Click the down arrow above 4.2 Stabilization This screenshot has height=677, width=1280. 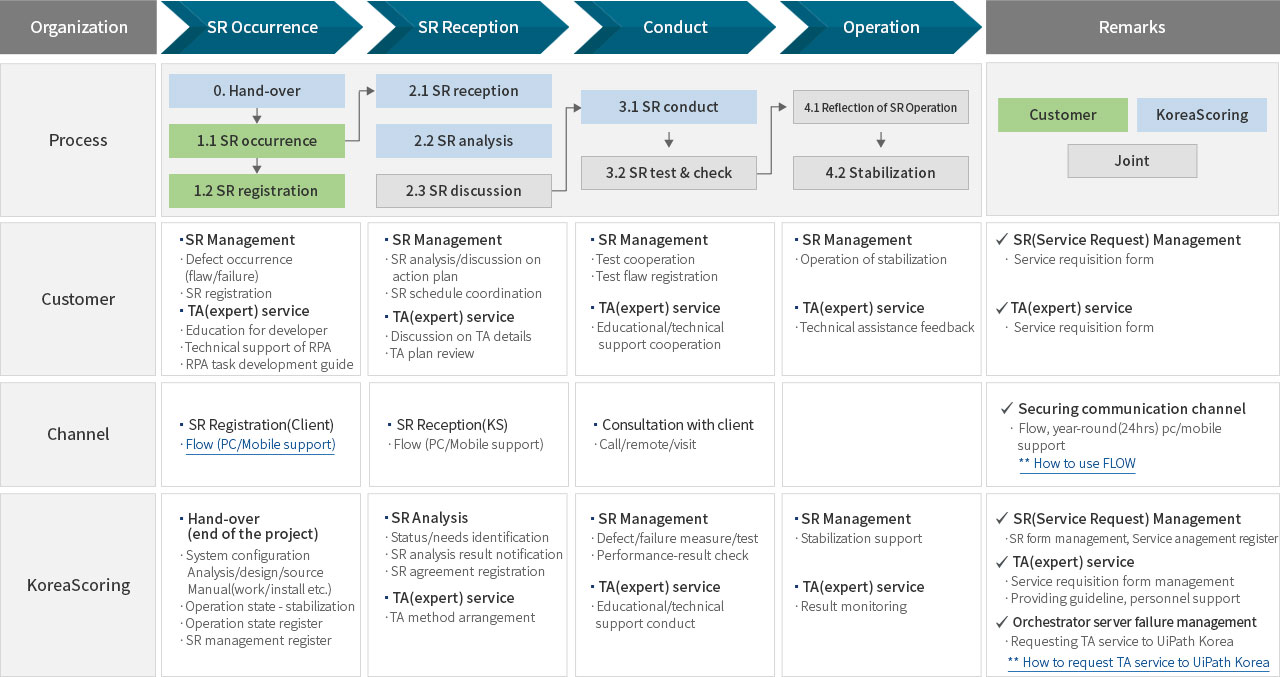click(881, 140)
